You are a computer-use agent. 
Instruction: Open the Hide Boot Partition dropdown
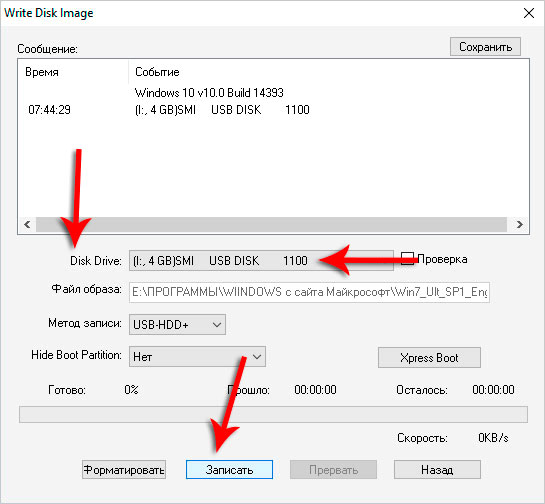(197, 357)
